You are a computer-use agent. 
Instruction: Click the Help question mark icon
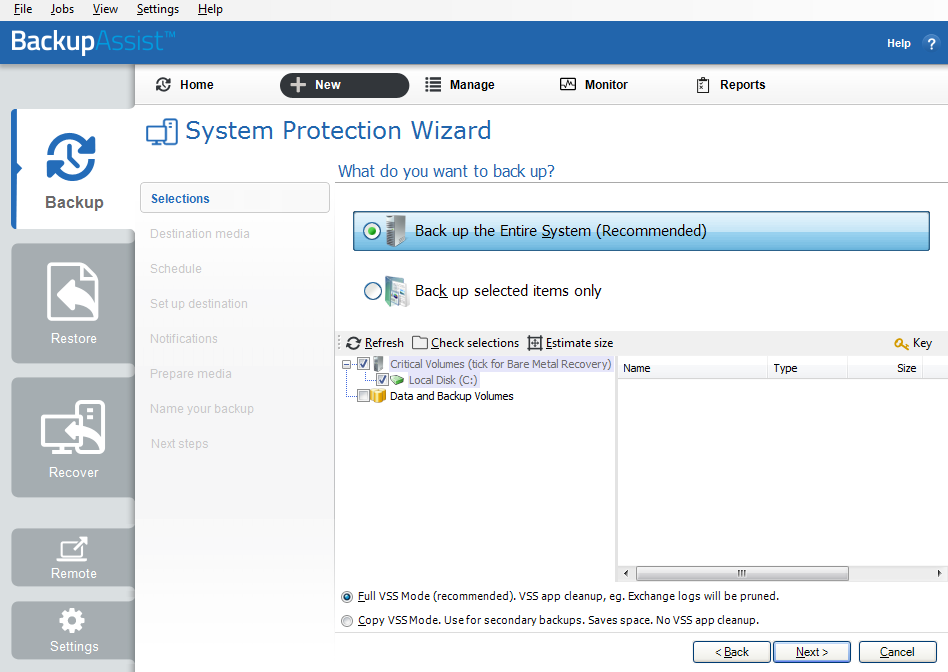tap(931, 44)
